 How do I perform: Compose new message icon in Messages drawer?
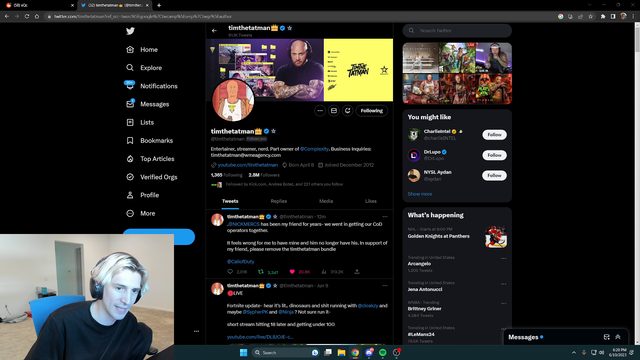pyautogui.click(x=607, y=337)
